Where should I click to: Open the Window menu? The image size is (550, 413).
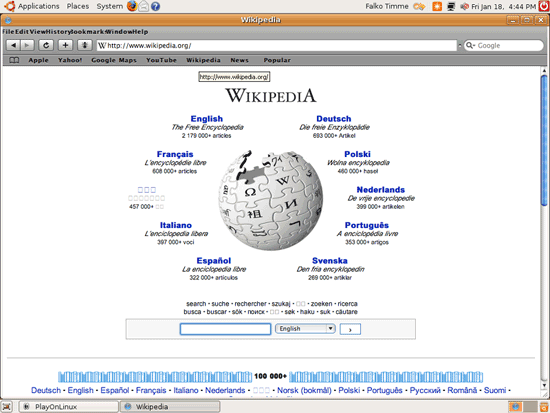[x=119, y=32]
